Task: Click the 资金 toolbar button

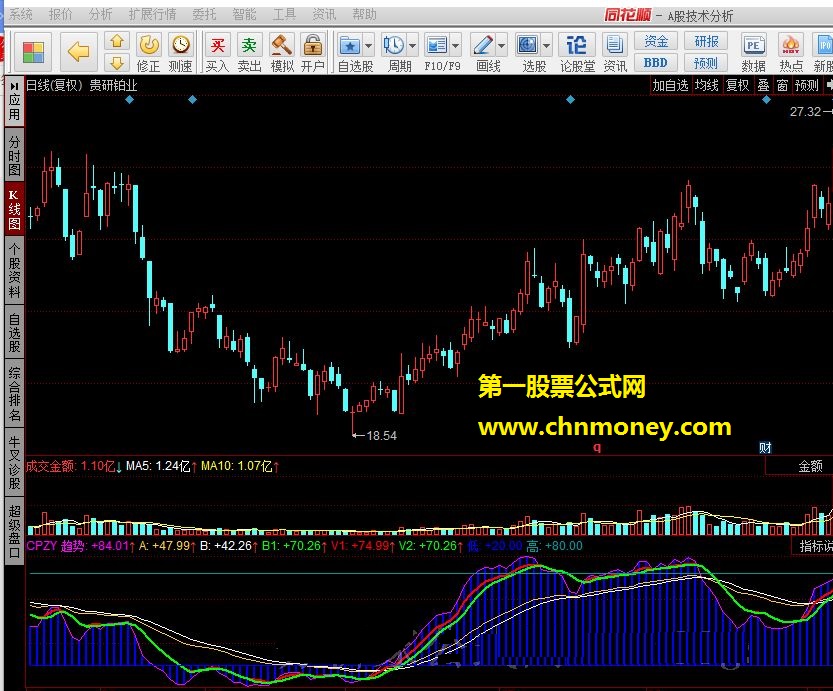Action: pyautogui.click(x=656, y=41)
